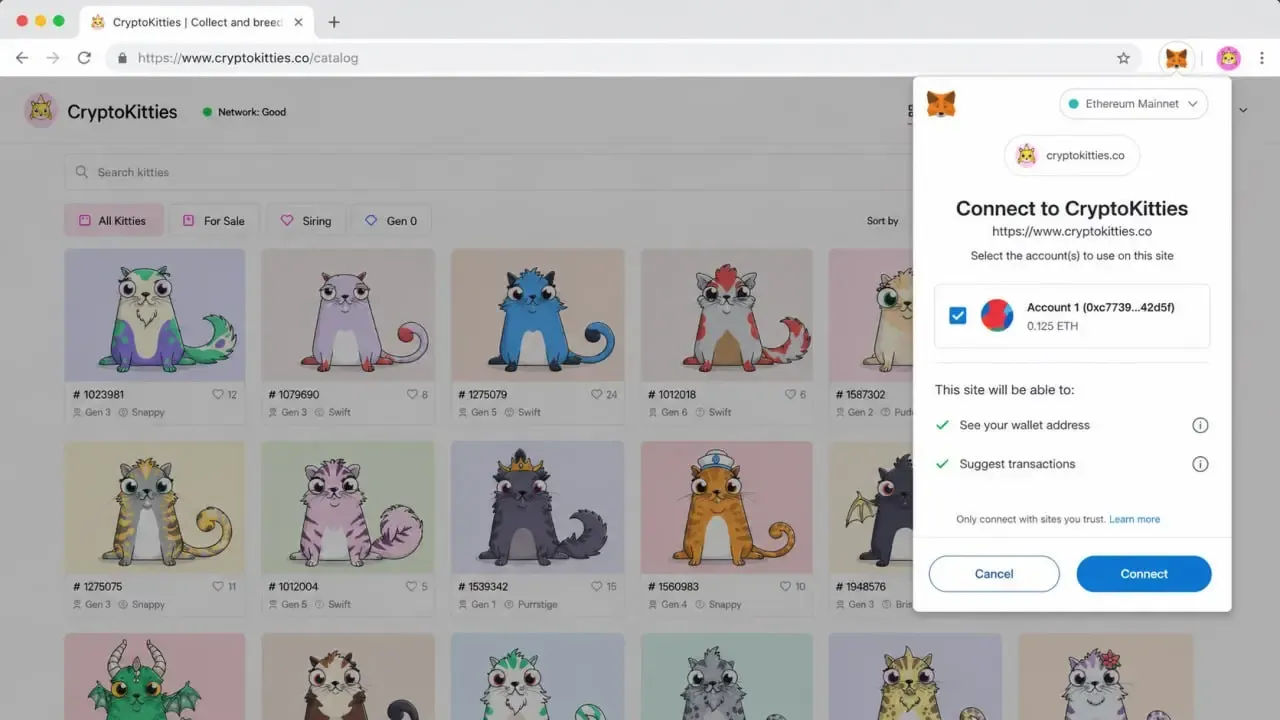Show info for See your wallet address
Image resolution: width=1280 pixels, height=720 pixels.
coord(1200,425)
